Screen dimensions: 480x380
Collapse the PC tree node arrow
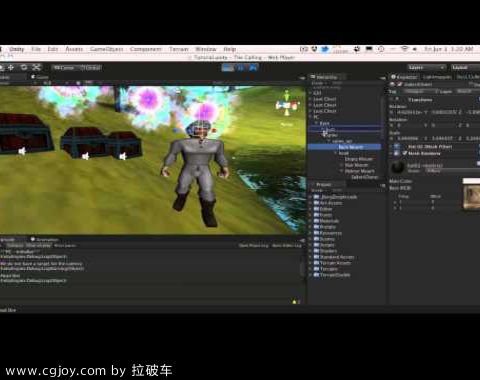(310, 117)
